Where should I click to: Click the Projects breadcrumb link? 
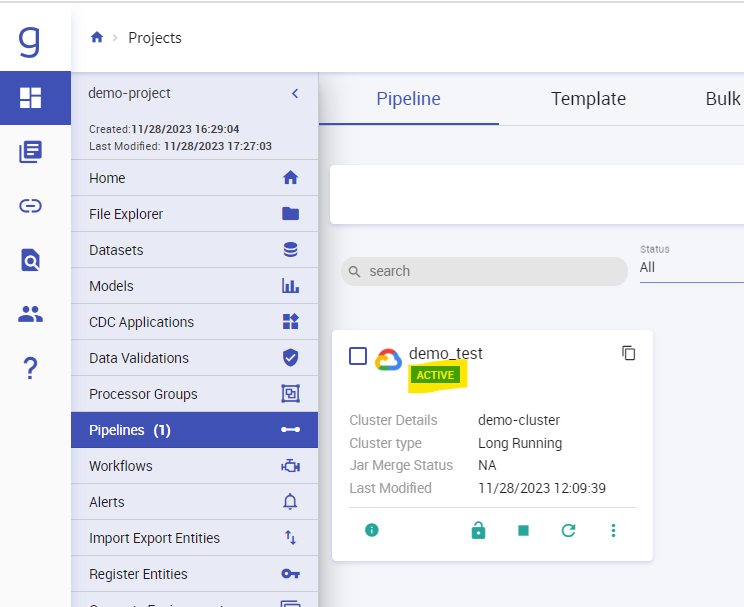(155, 38)
